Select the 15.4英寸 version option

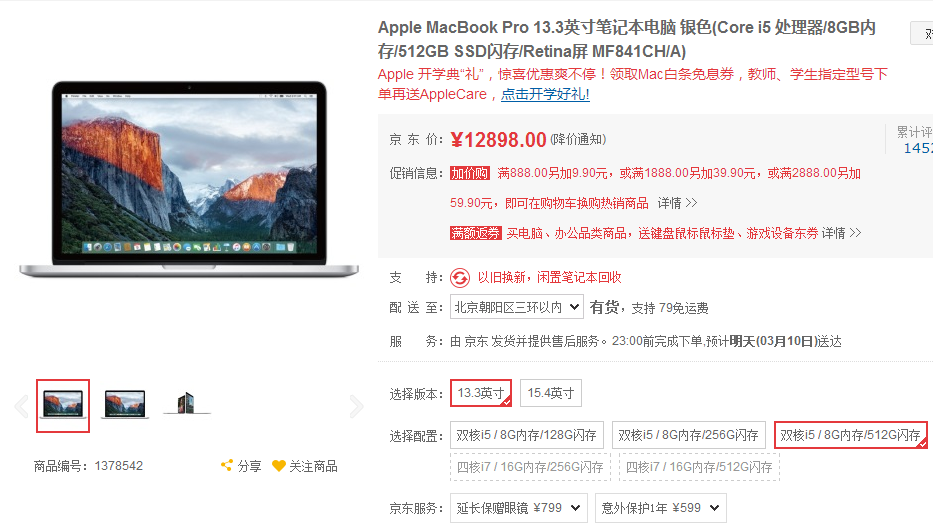point(551,393)
